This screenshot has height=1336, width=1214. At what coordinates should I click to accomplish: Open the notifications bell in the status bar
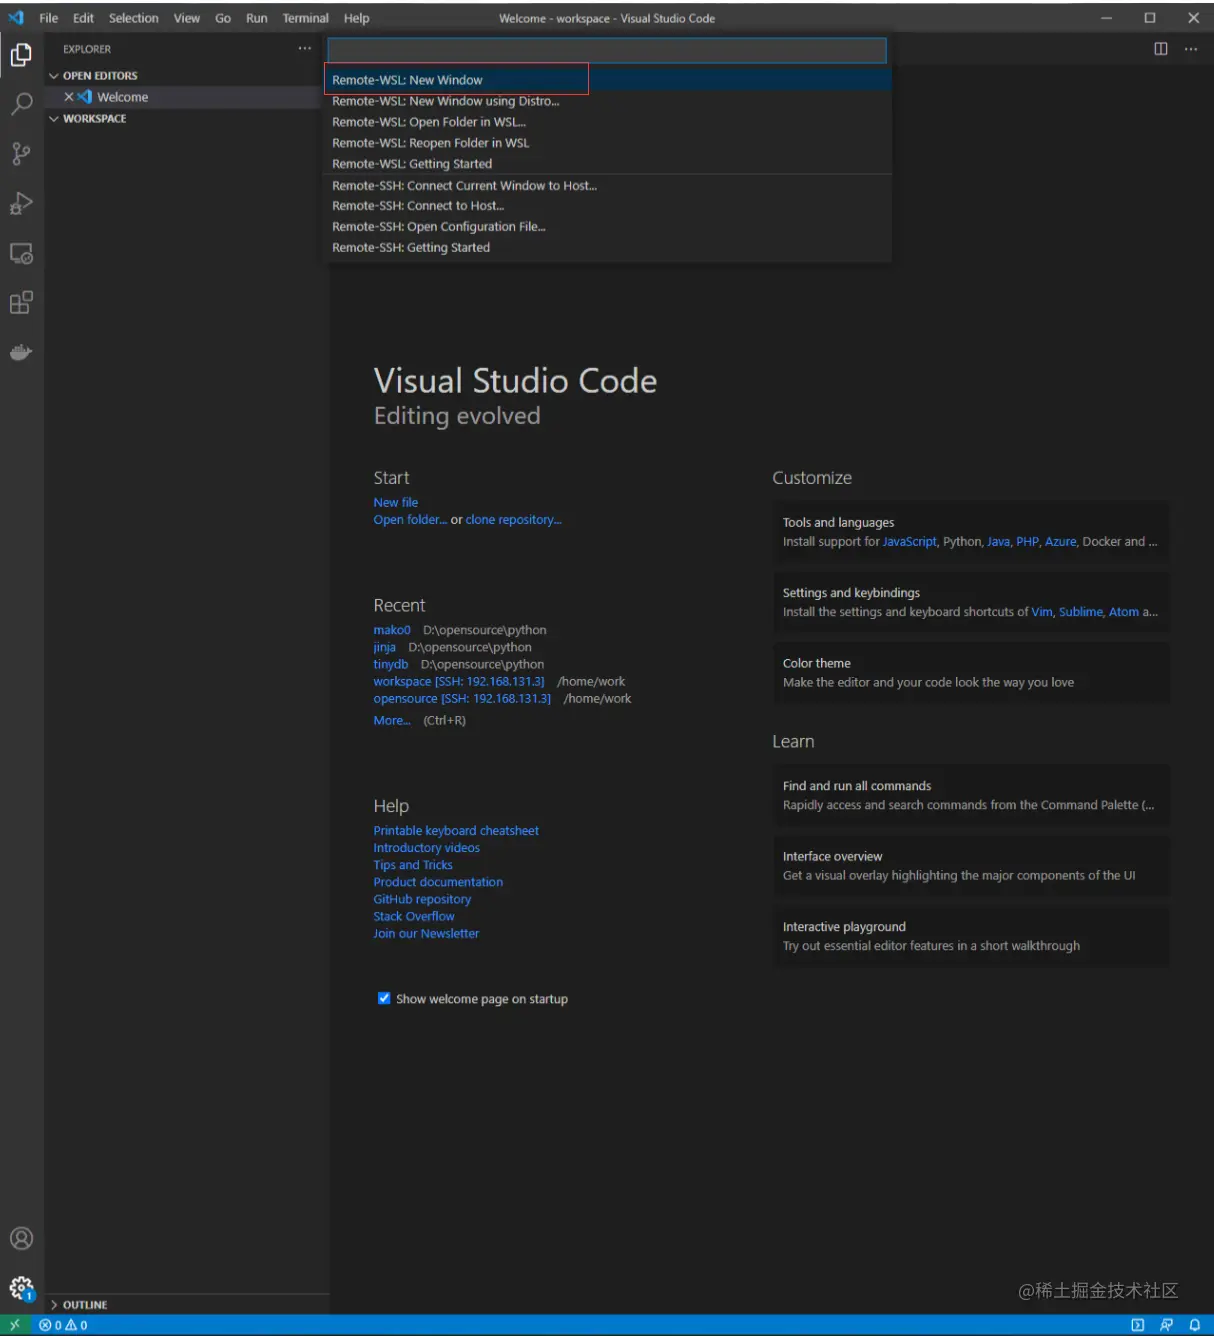(x=1194, y=1323)
